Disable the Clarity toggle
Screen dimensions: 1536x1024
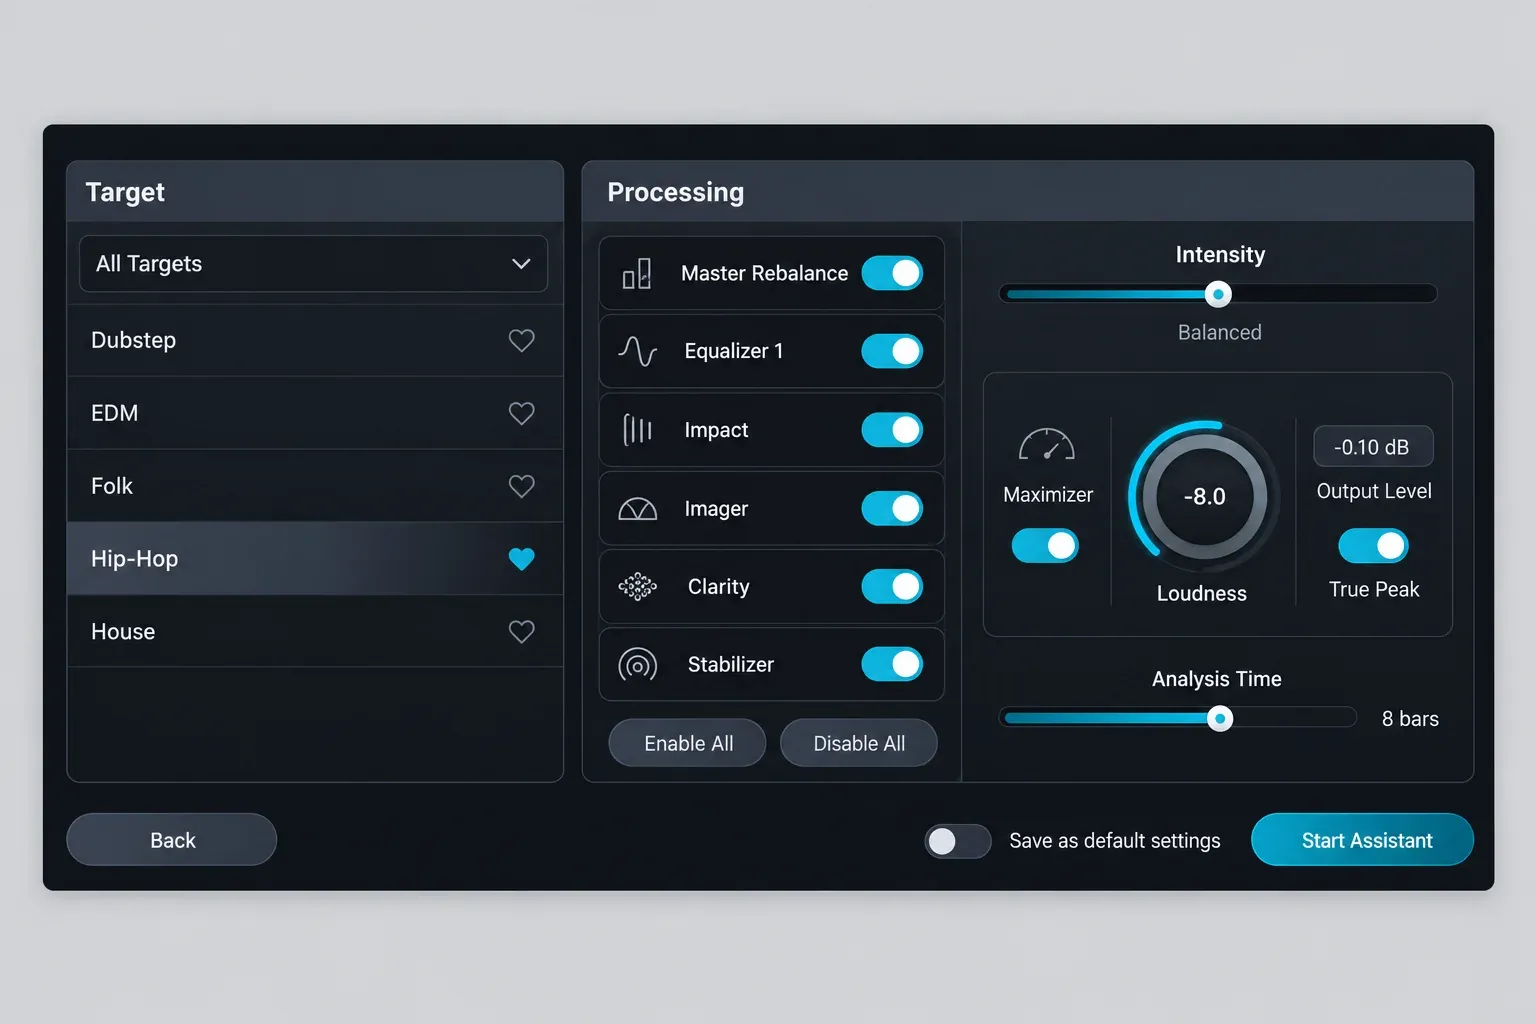(x=892, y=587)
